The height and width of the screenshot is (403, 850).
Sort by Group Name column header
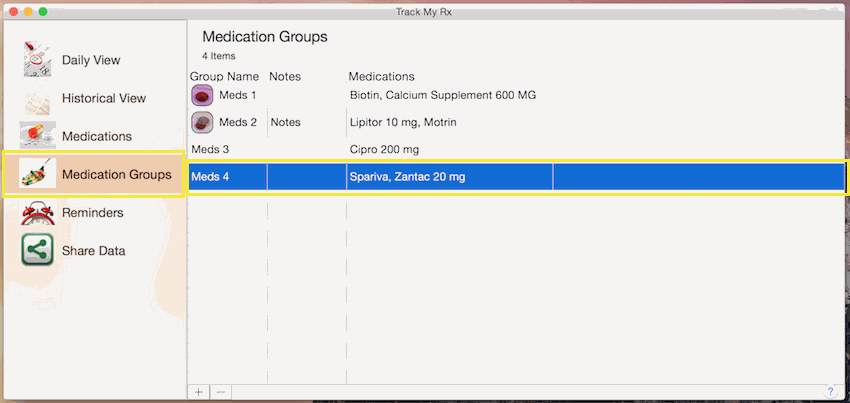coord(224,76)
